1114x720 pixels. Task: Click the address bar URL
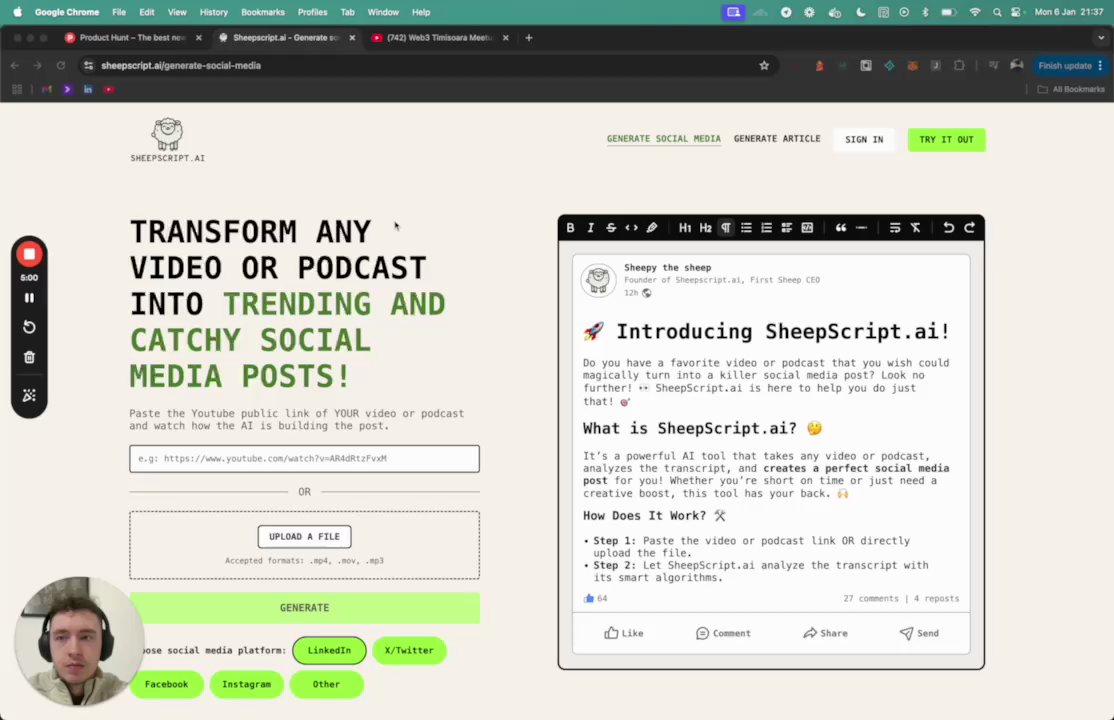[x=180, y=65]
